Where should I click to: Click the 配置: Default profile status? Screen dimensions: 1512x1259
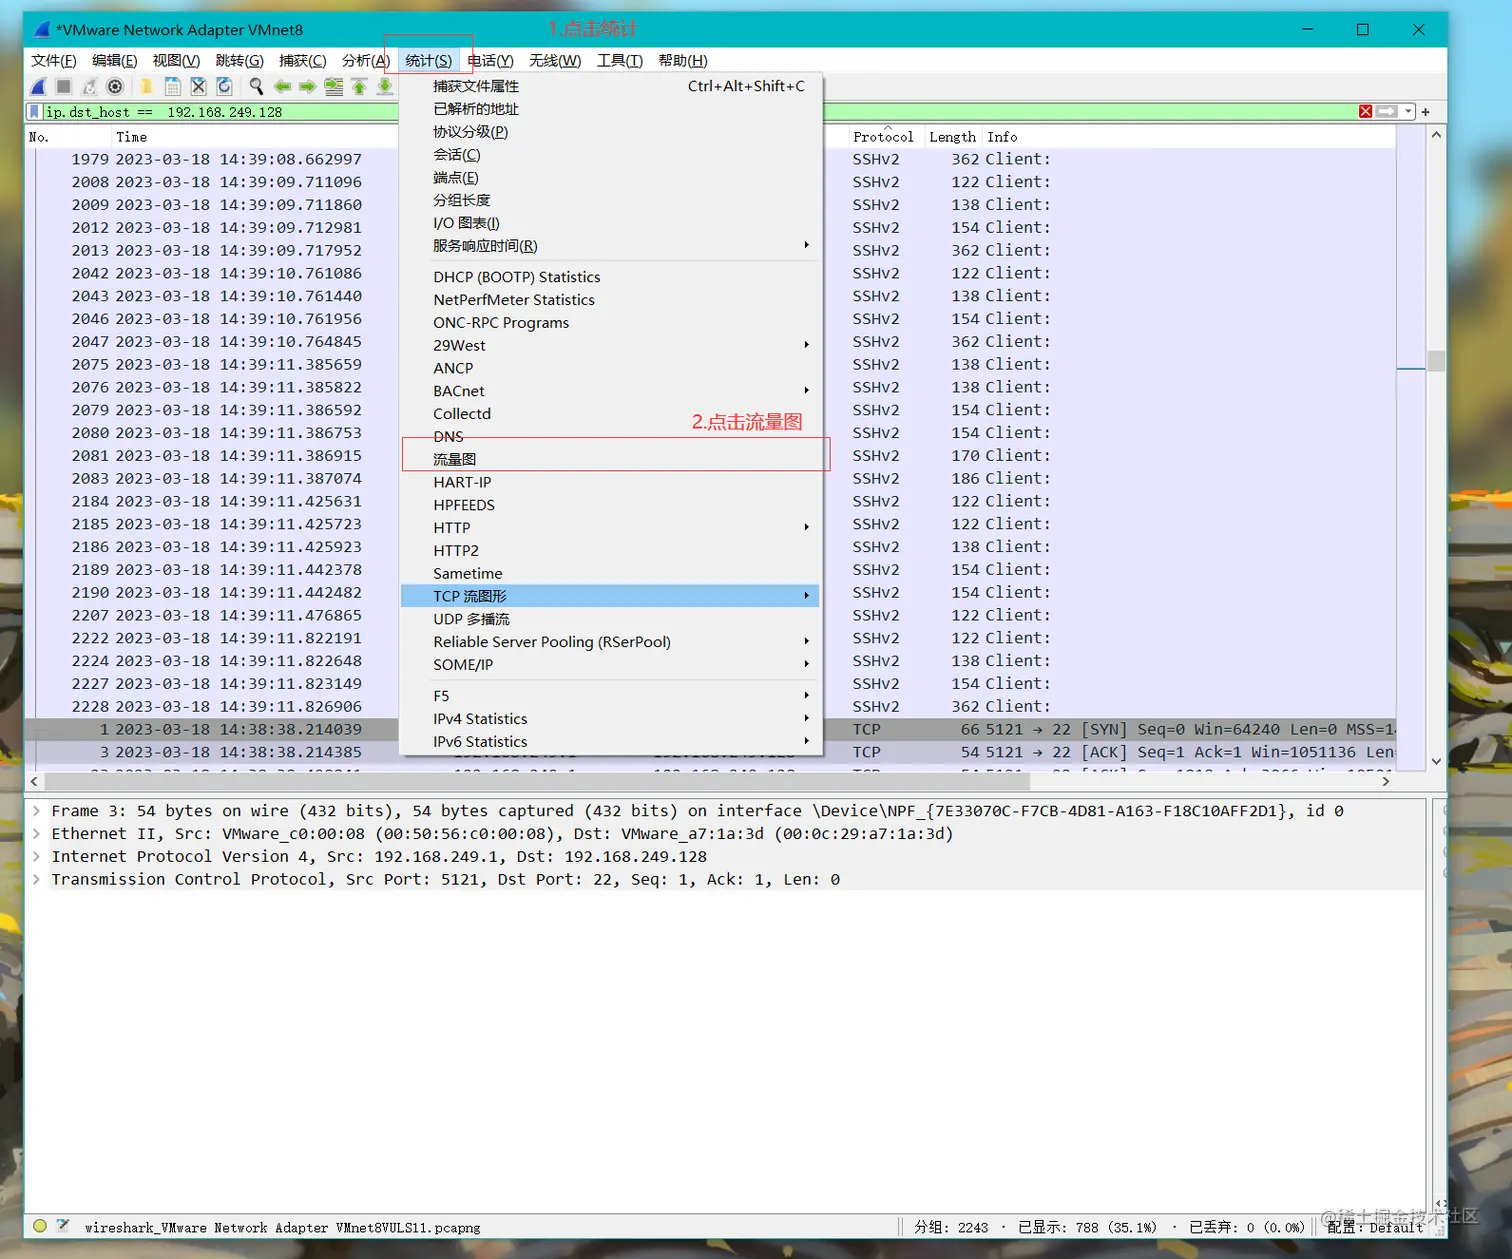1375,1227
